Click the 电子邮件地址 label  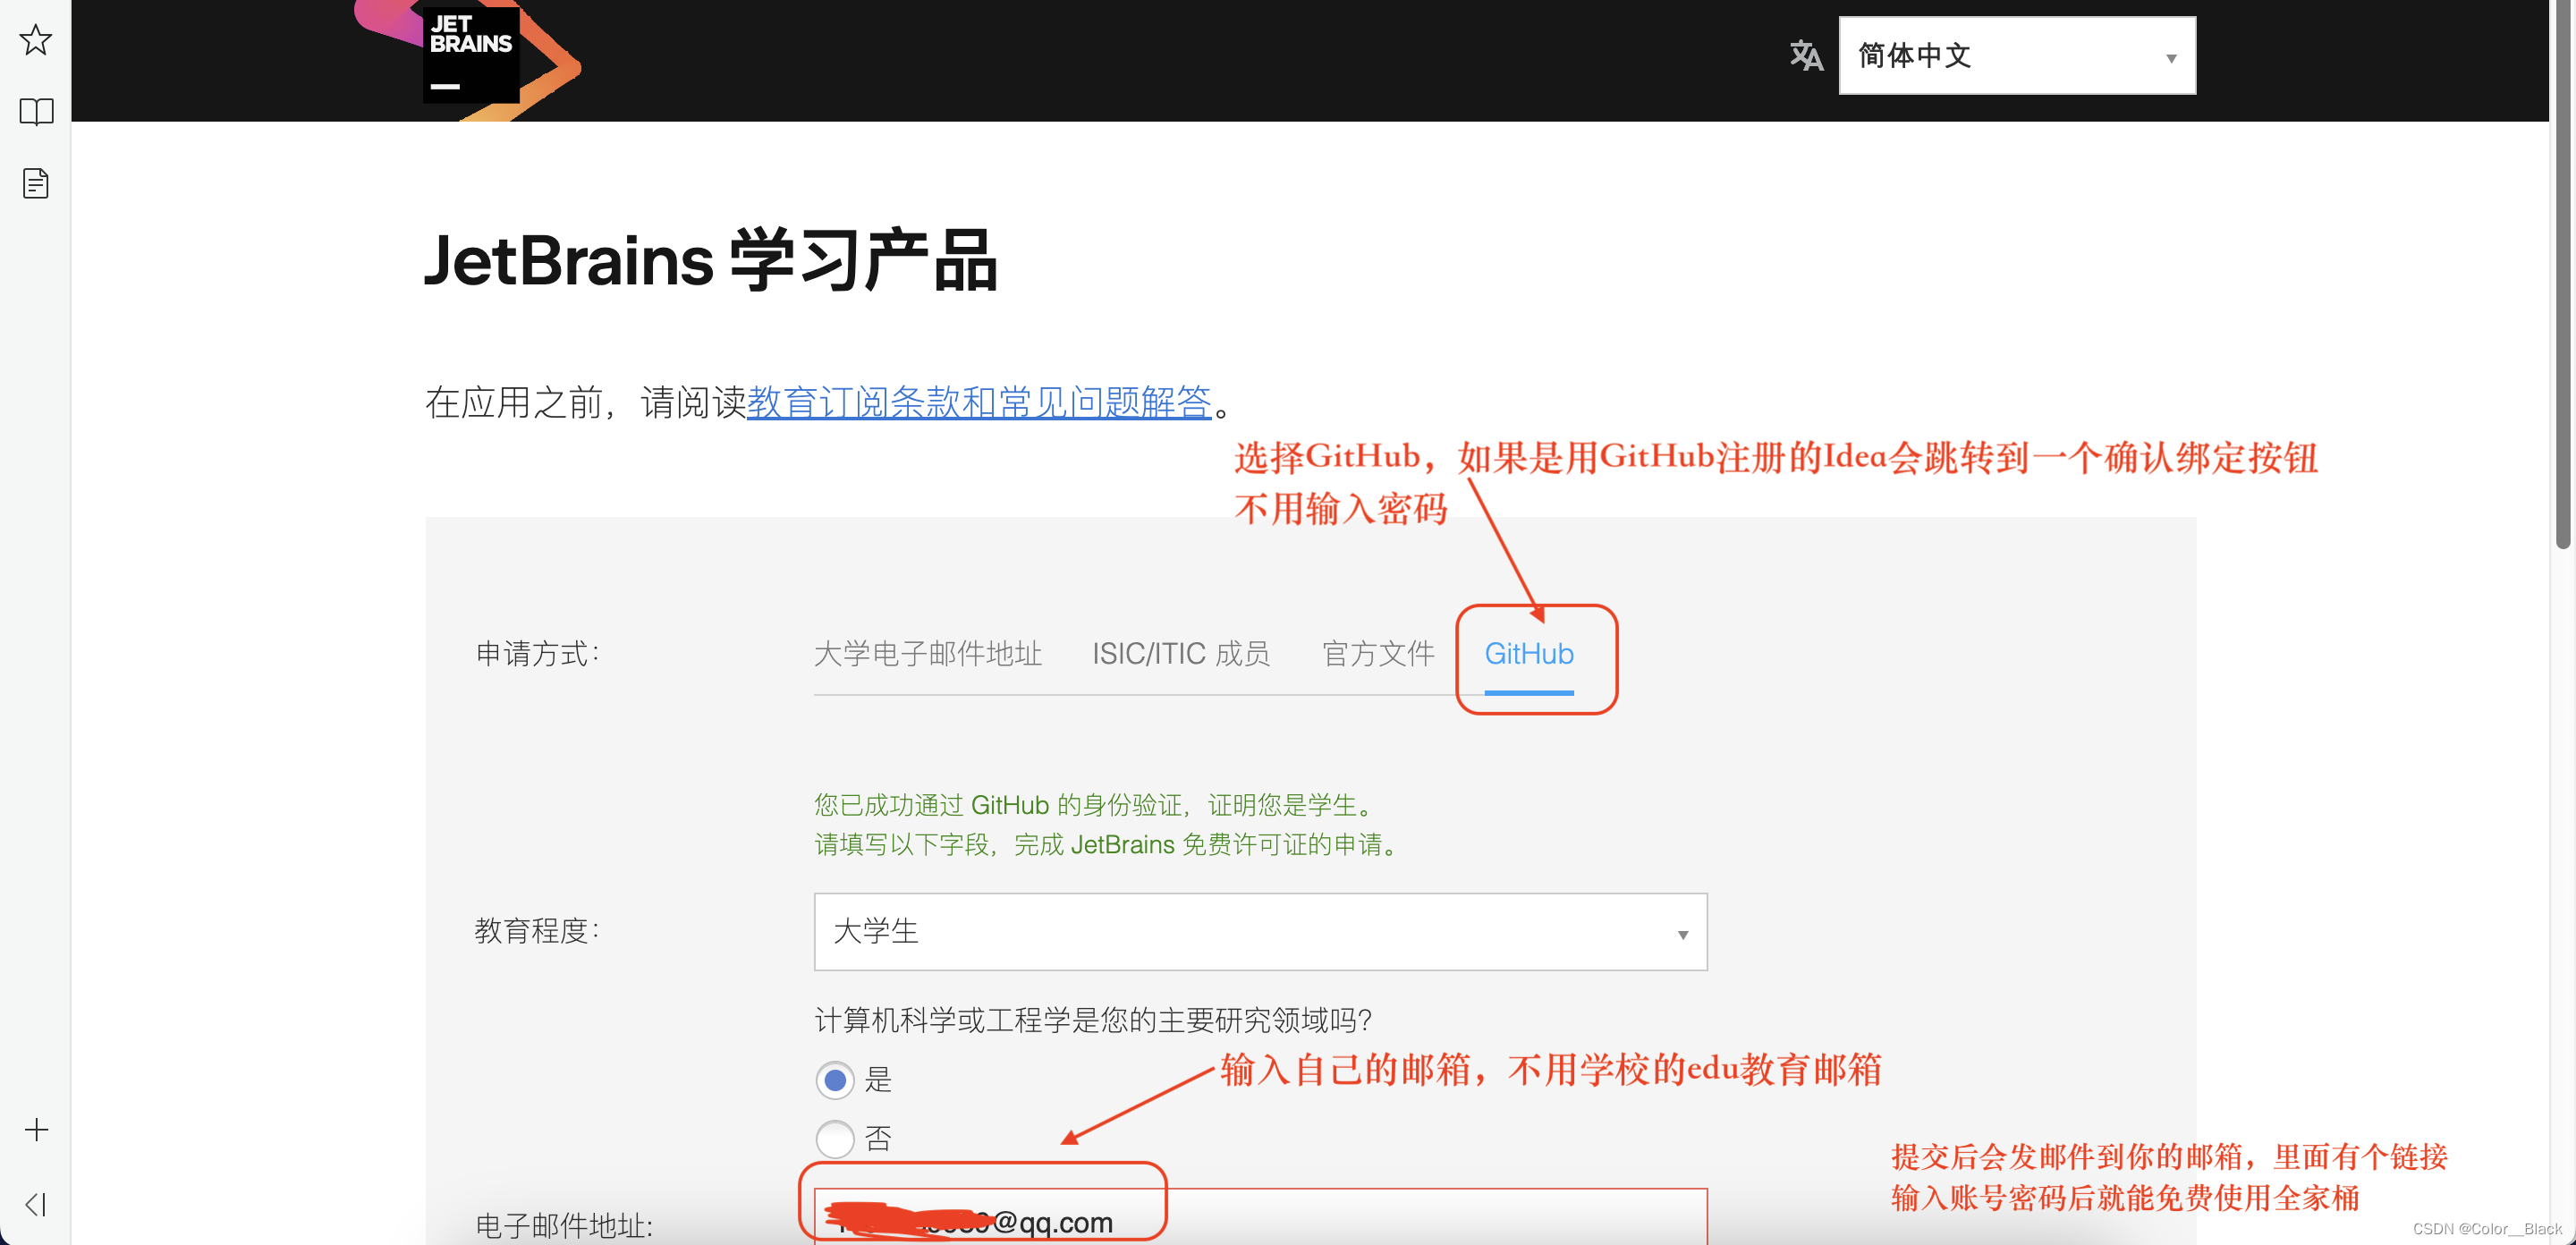564,1226
